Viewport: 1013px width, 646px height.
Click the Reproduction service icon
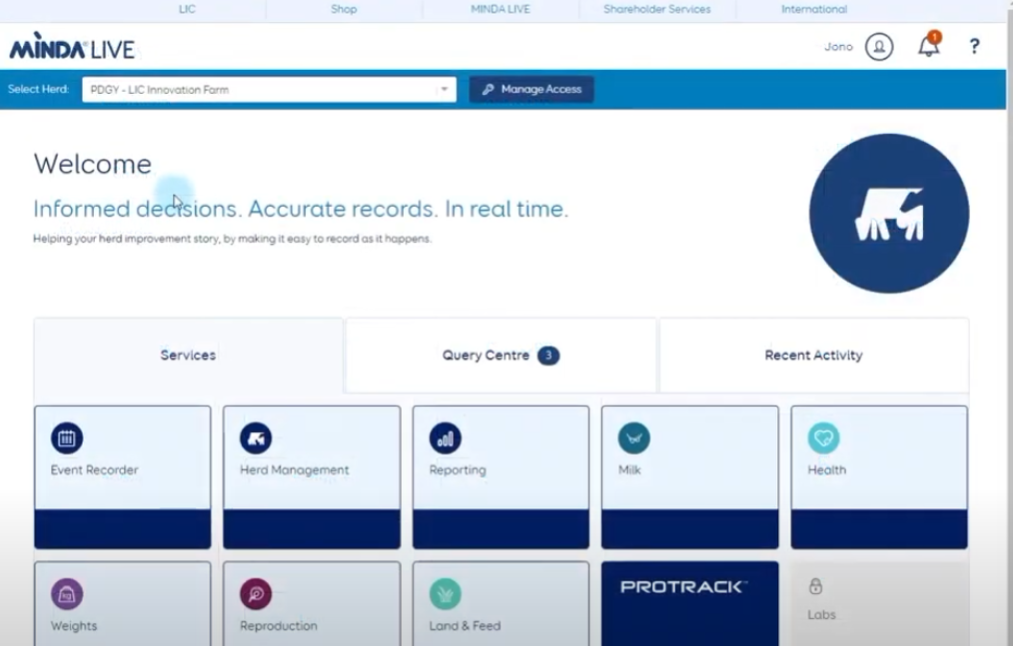[256, 594]
